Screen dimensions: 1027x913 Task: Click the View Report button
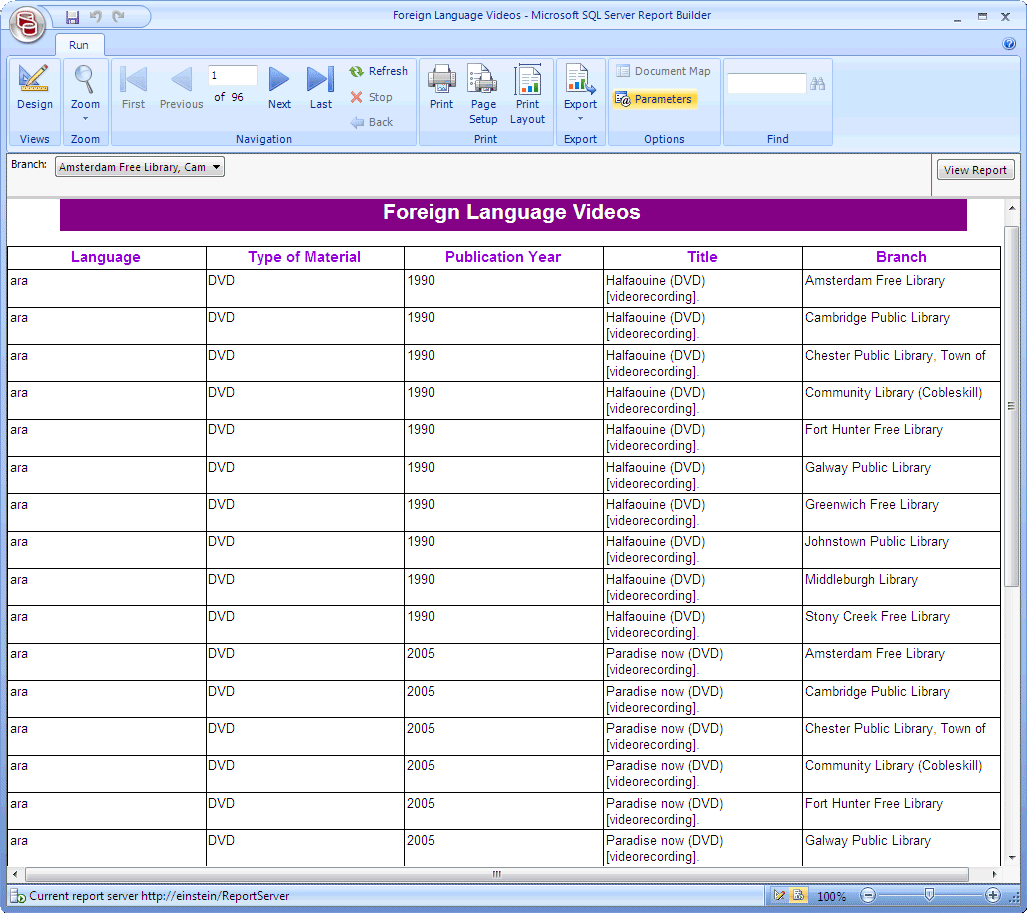click(x=975, y=170)
